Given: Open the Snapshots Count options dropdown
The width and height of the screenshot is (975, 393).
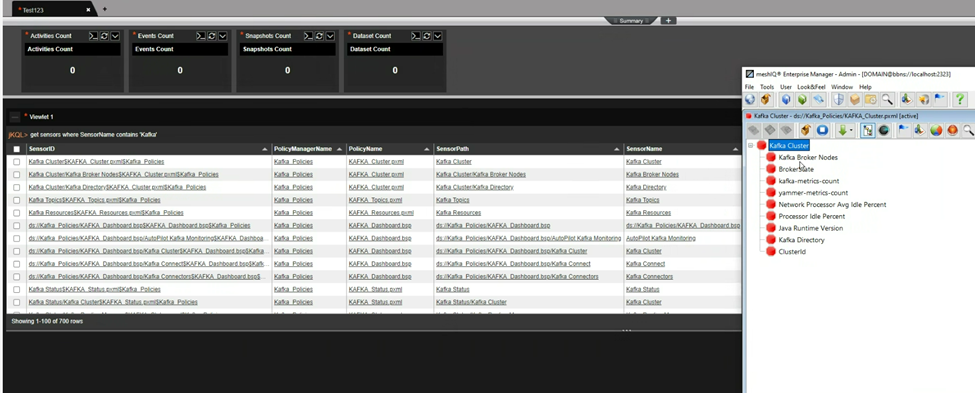Looking at the screenshot, I should (x=330, y=36).
